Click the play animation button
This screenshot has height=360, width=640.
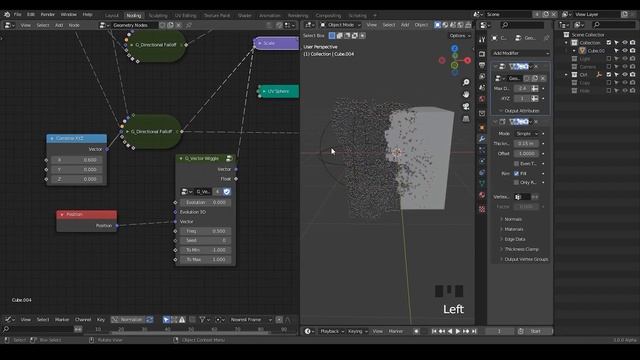point(458,331)
